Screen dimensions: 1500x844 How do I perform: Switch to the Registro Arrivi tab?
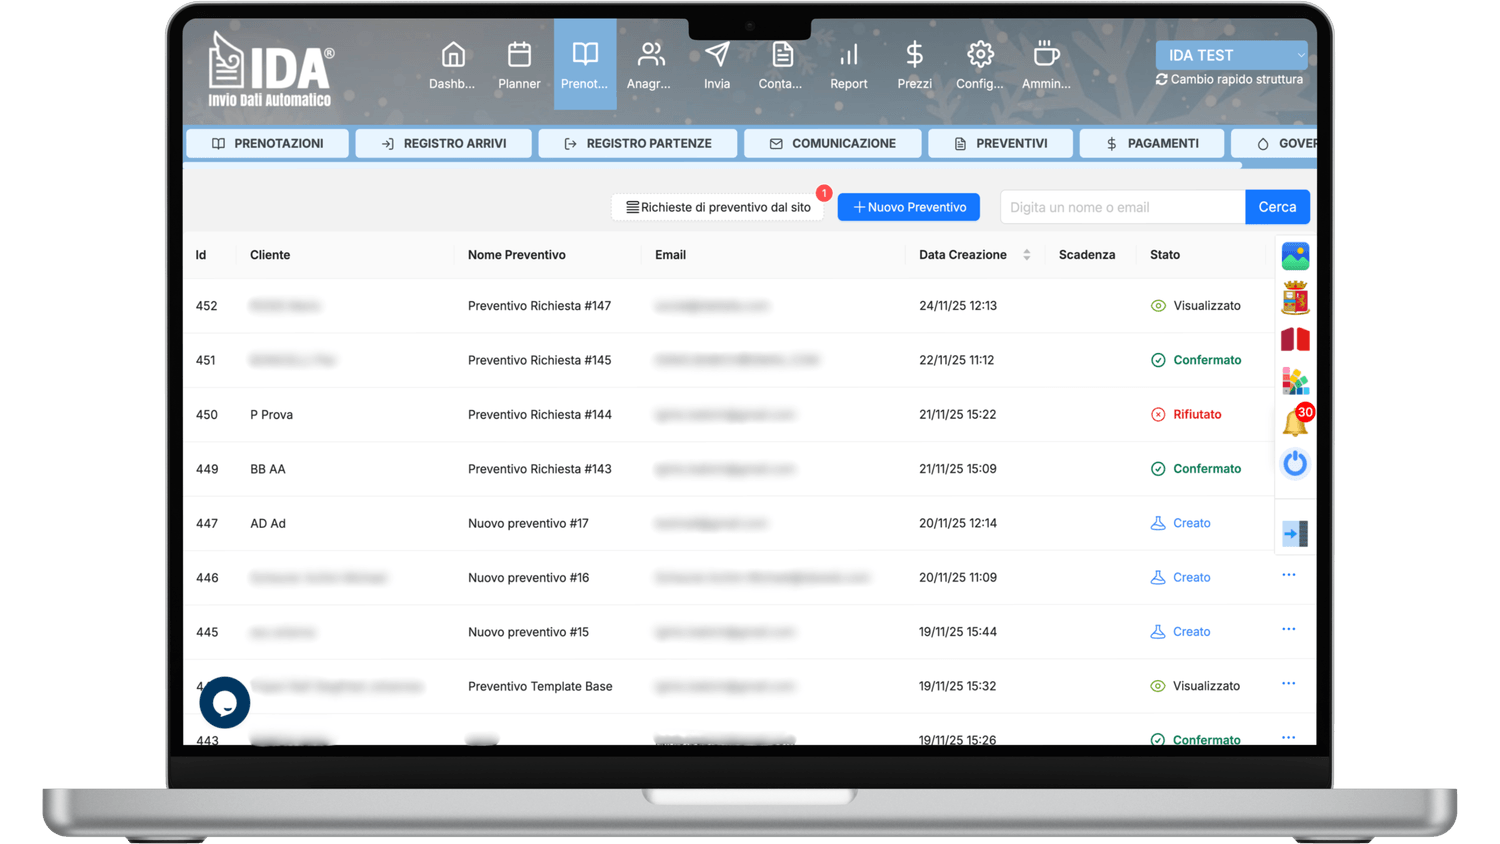(443, 144)
